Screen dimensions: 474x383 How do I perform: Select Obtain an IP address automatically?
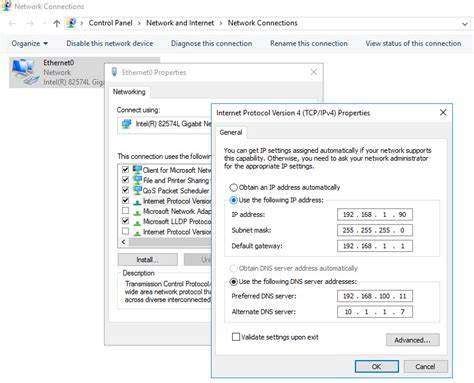(234, 187)
